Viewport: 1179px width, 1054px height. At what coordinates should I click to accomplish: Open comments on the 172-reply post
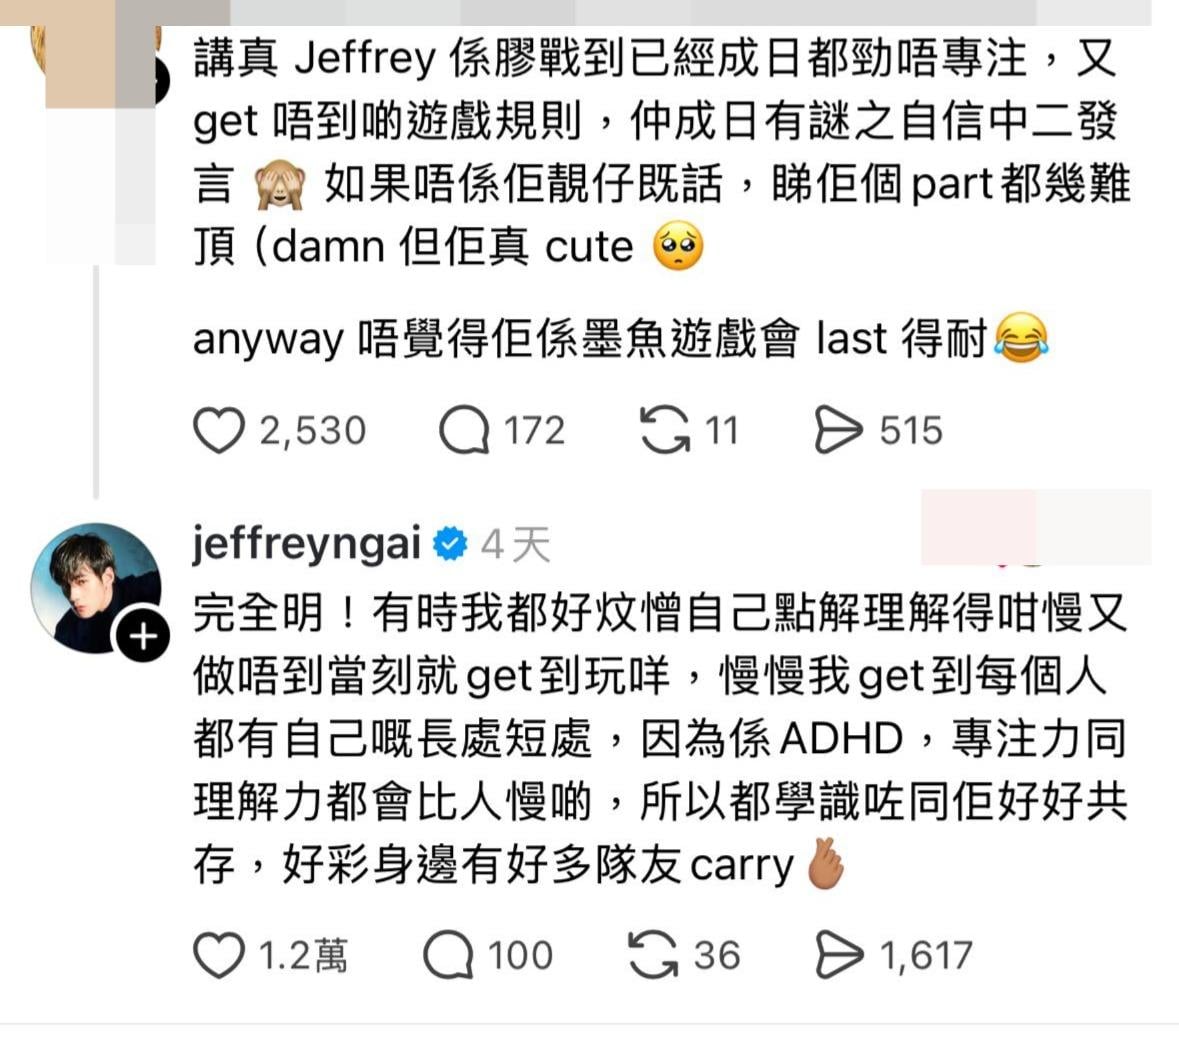(465, 430)
